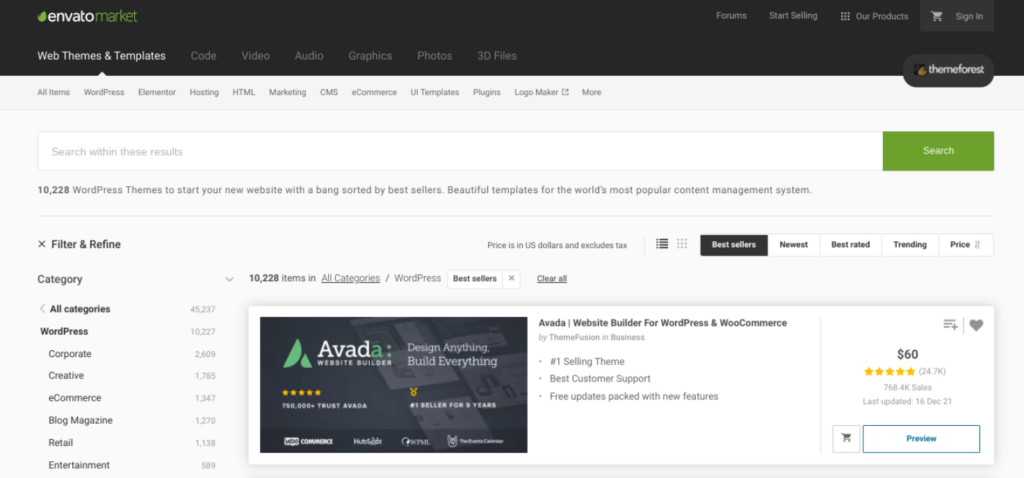Switch to grid view layout
1024x478 pixels.
coord(682,244)
